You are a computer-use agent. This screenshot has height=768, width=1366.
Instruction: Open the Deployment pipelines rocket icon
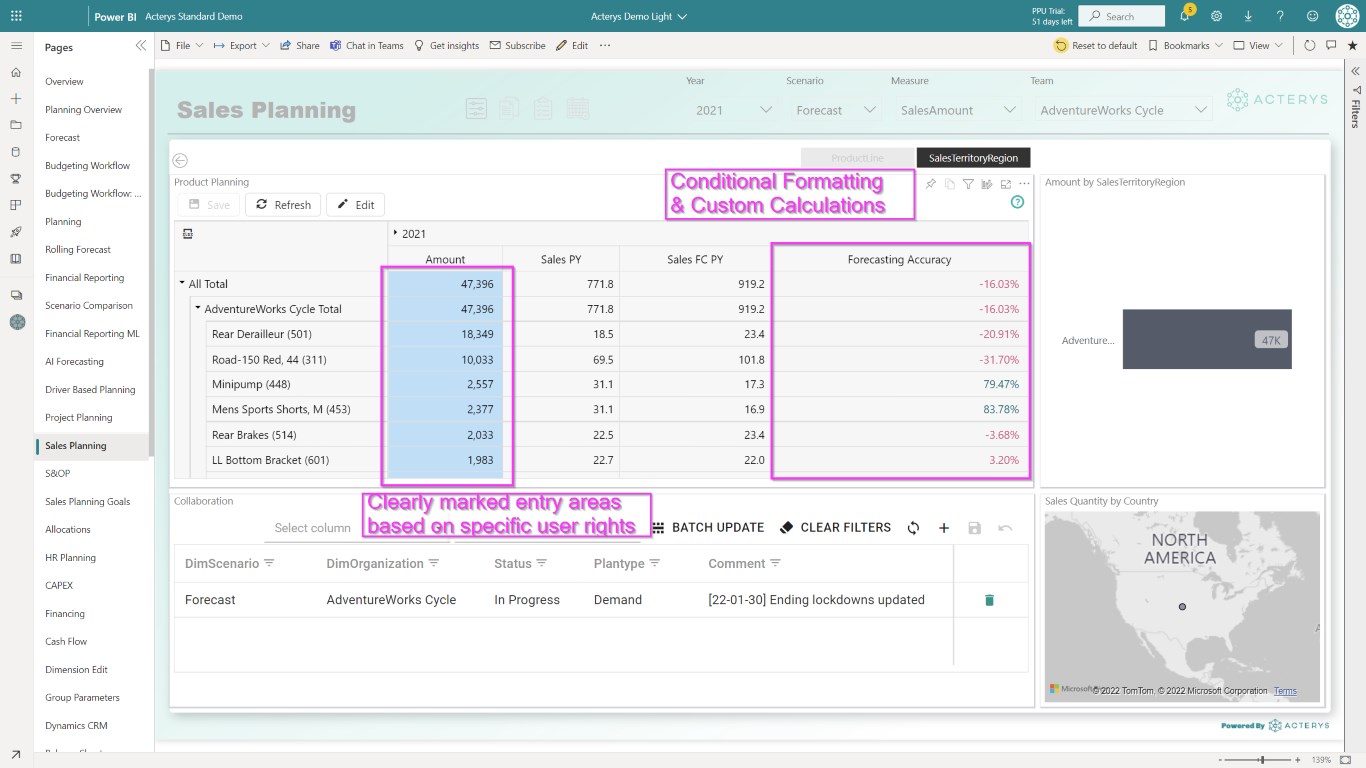point(16,232)
